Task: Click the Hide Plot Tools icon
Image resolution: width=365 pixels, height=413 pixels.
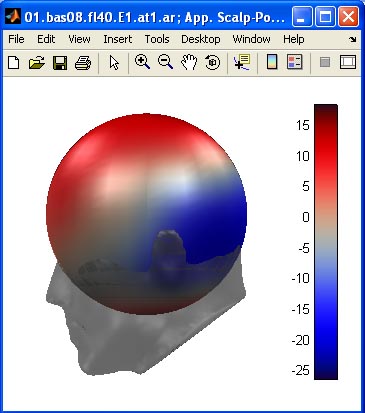Action: point(325,62)
